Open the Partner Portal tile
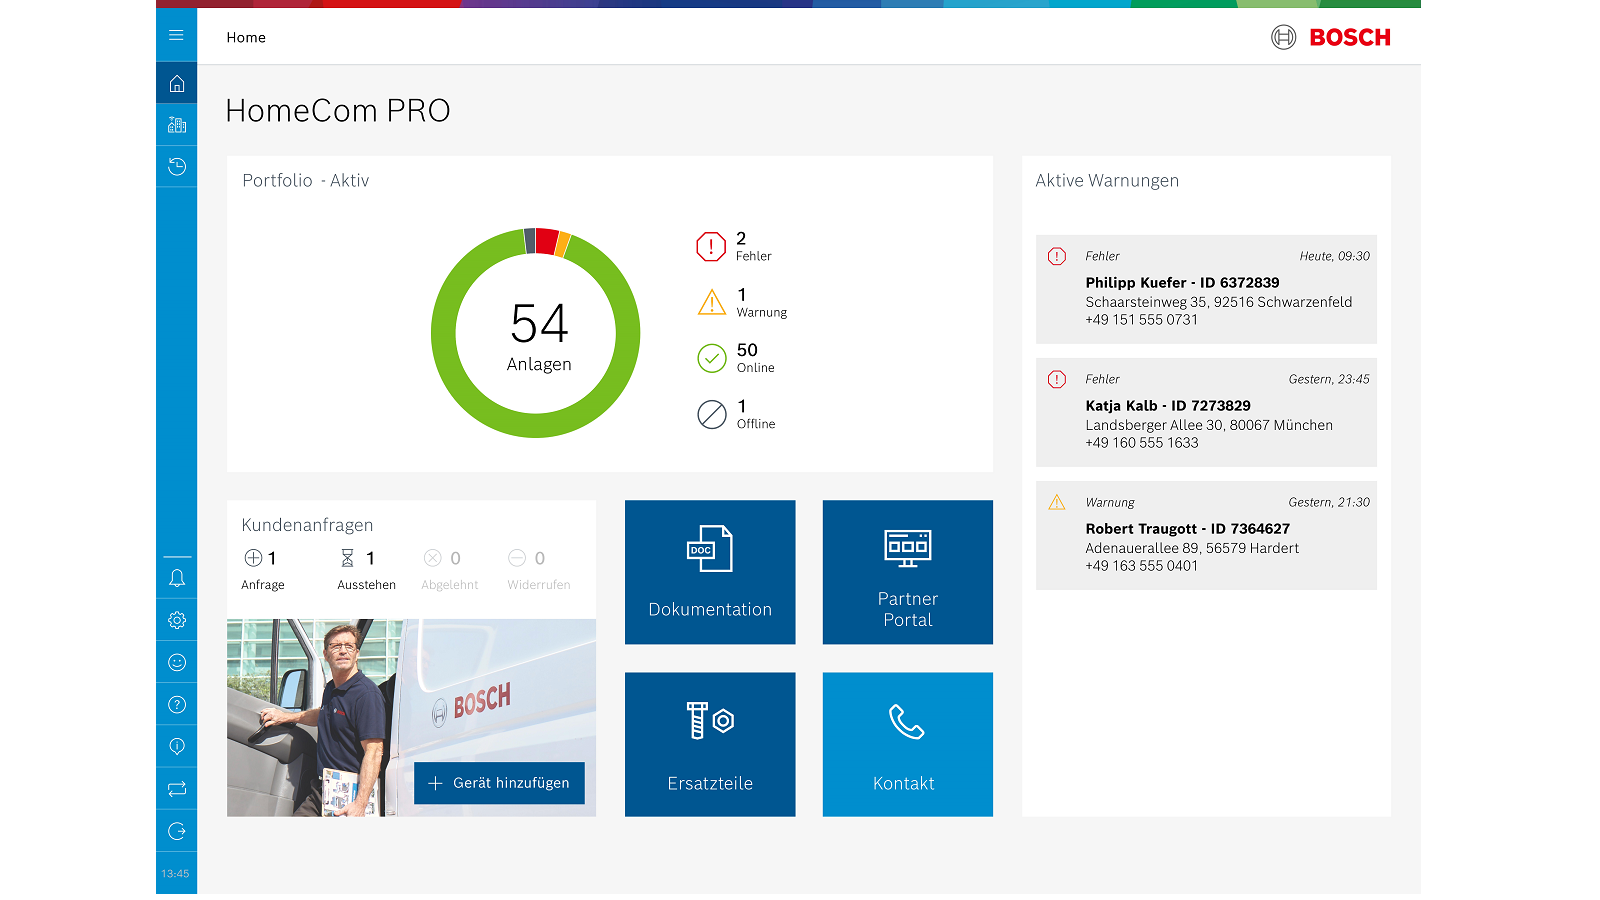1600x900 pixels. pos(908,572)
